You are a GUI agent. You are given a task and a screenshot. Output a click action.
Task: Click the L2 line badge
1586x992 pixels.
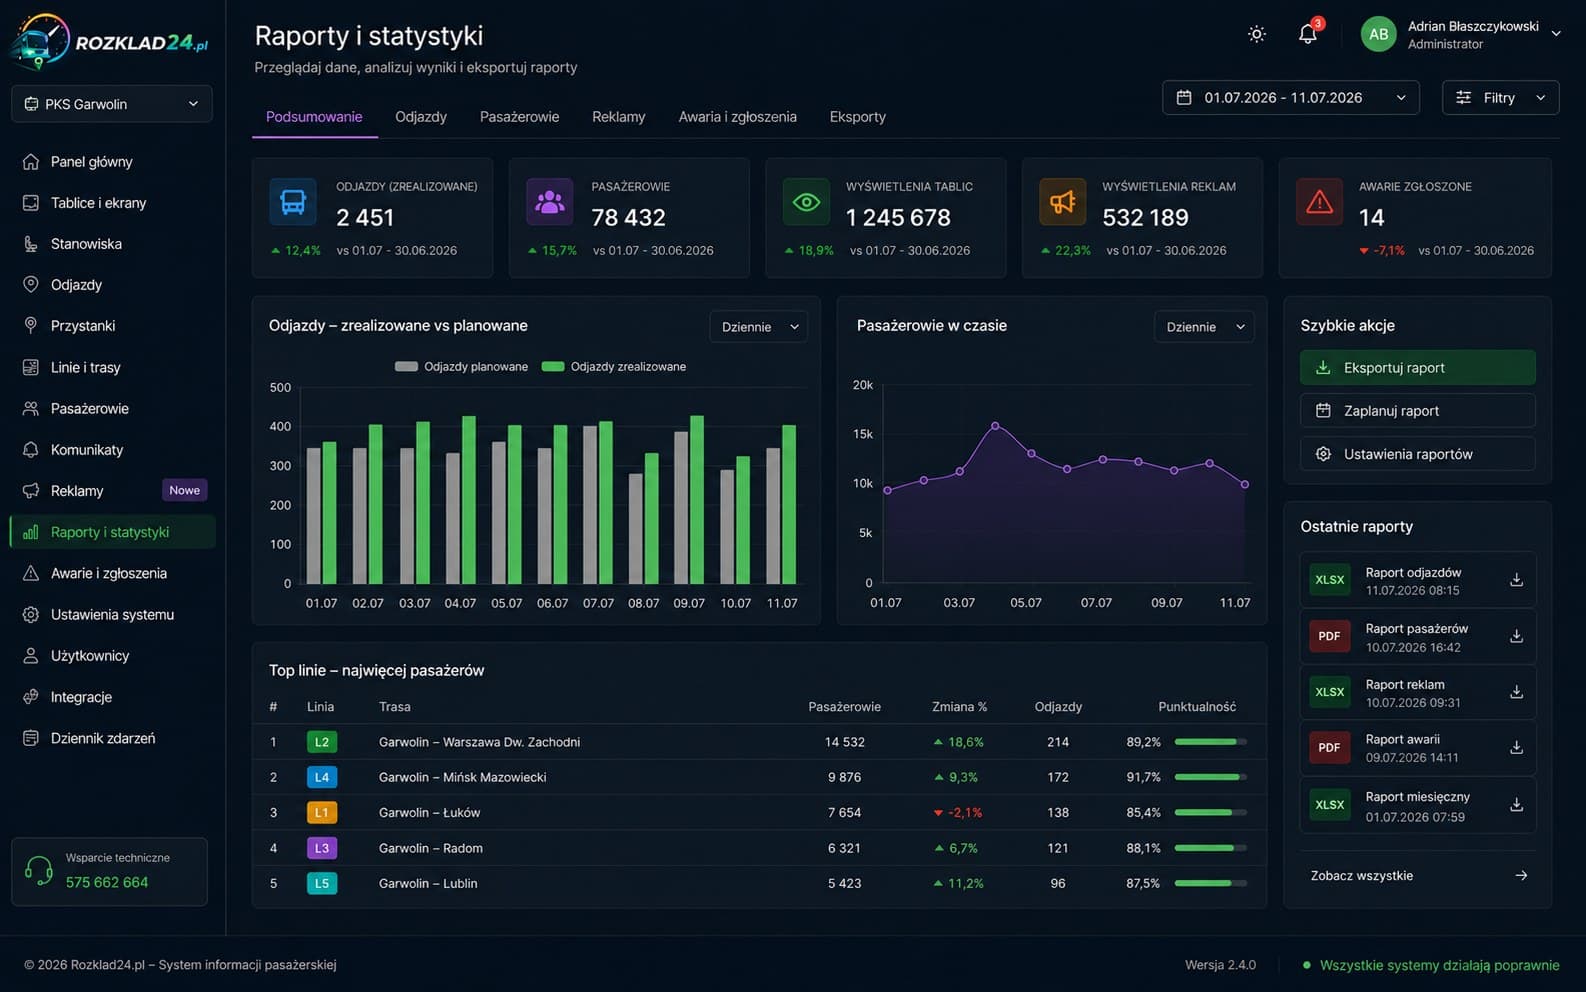tap(322, 742)
